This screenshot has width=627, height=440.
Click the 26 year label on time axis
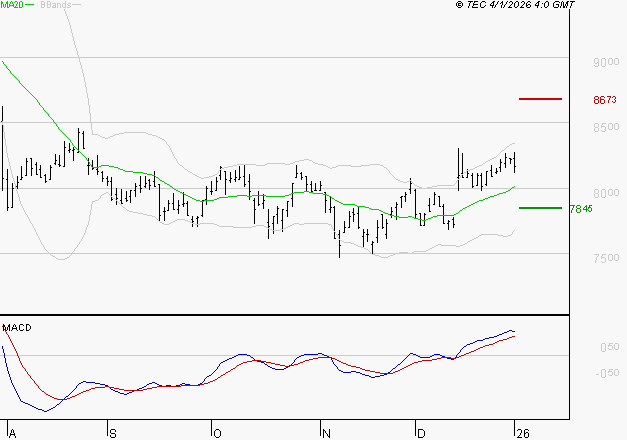(x=523, y=434)
